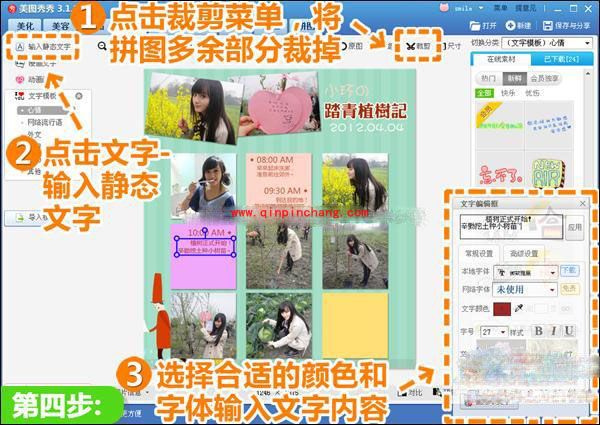Click the 应用 apply button
Screen dimensions: 600x425
(574, 227)
